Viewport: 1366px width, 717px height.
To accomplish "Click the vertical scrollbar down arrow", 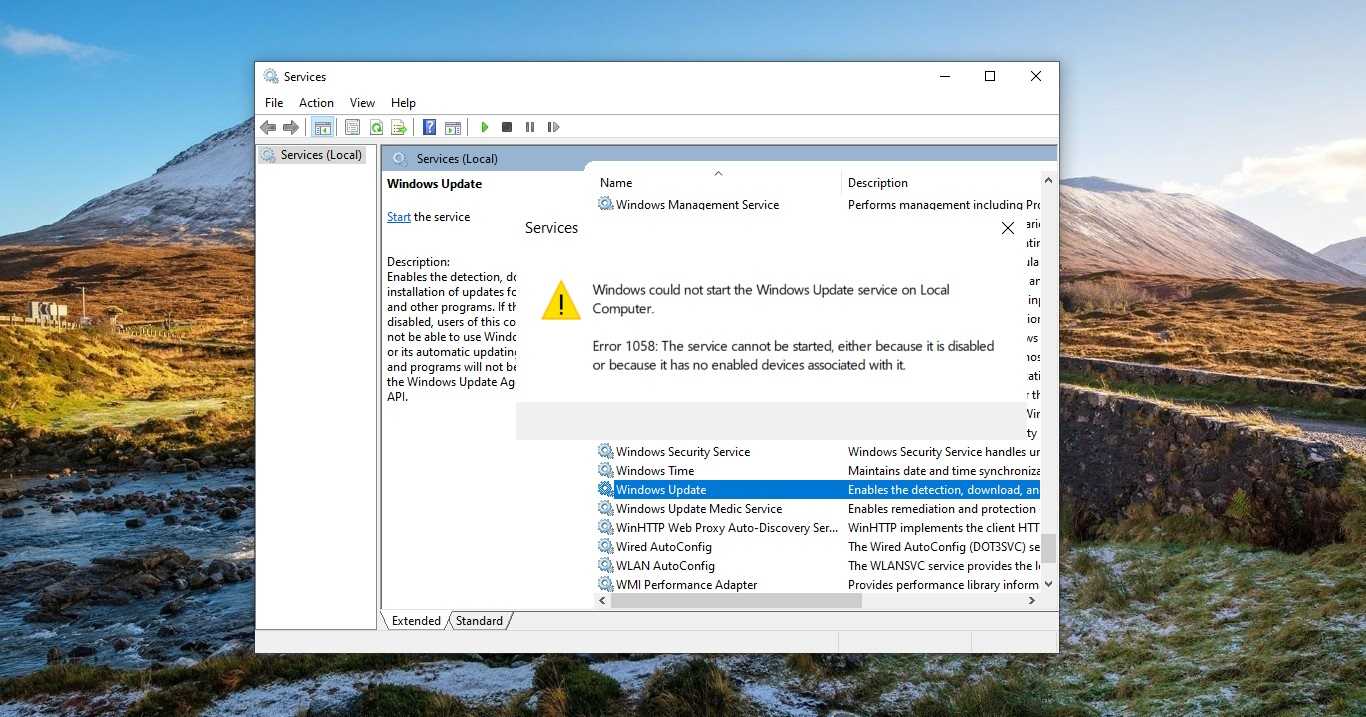I will [1048, 584].
